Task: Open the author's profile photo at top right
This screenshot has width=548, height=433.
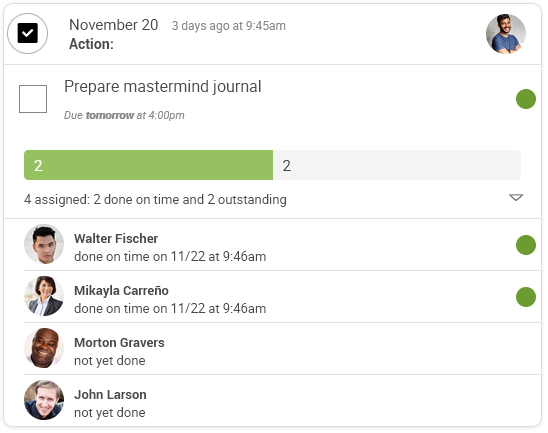Action: pyautogui.click(x=506, y=34)
